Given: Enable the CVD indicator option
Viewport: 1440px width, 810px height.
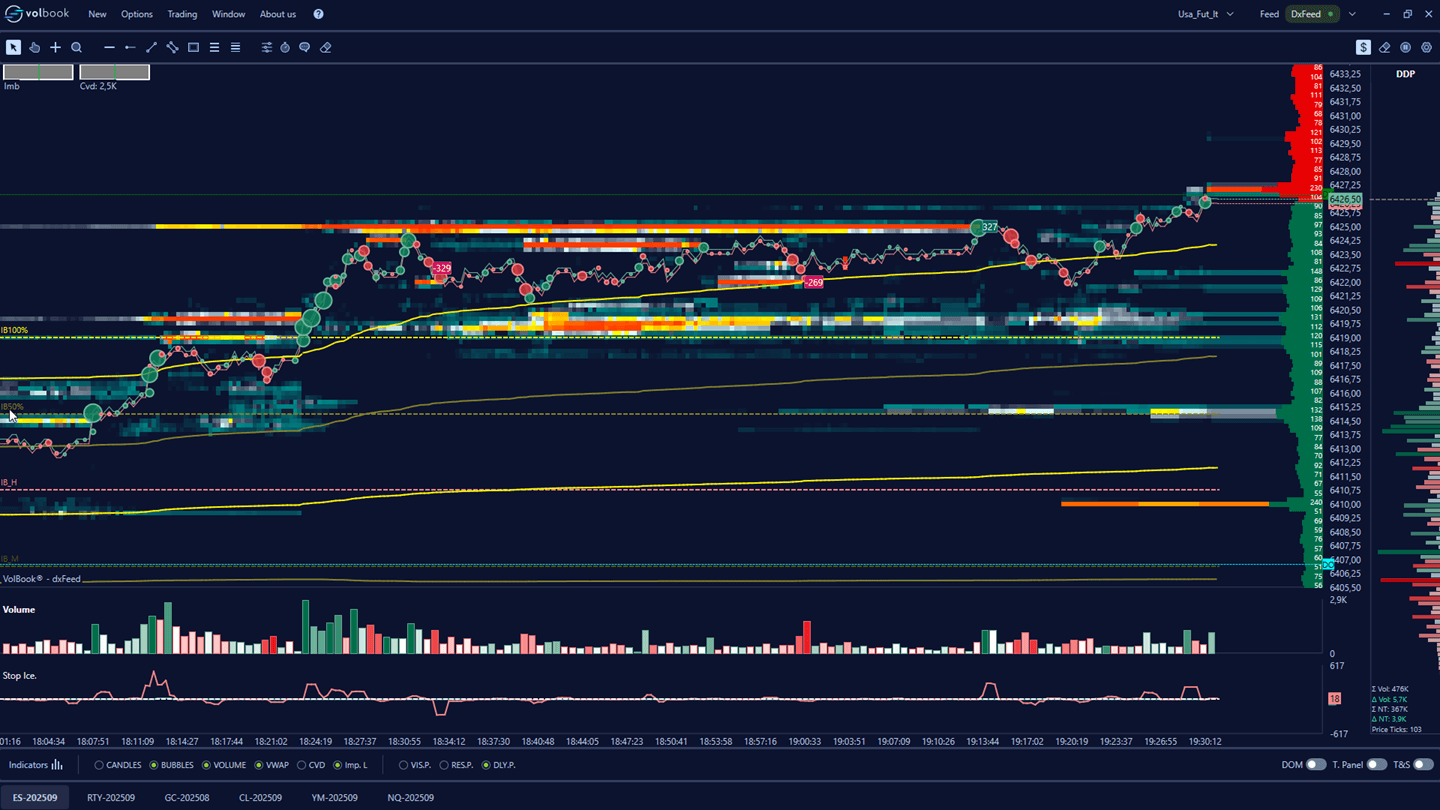Looking at the screenshot, I should pos(300,765).
